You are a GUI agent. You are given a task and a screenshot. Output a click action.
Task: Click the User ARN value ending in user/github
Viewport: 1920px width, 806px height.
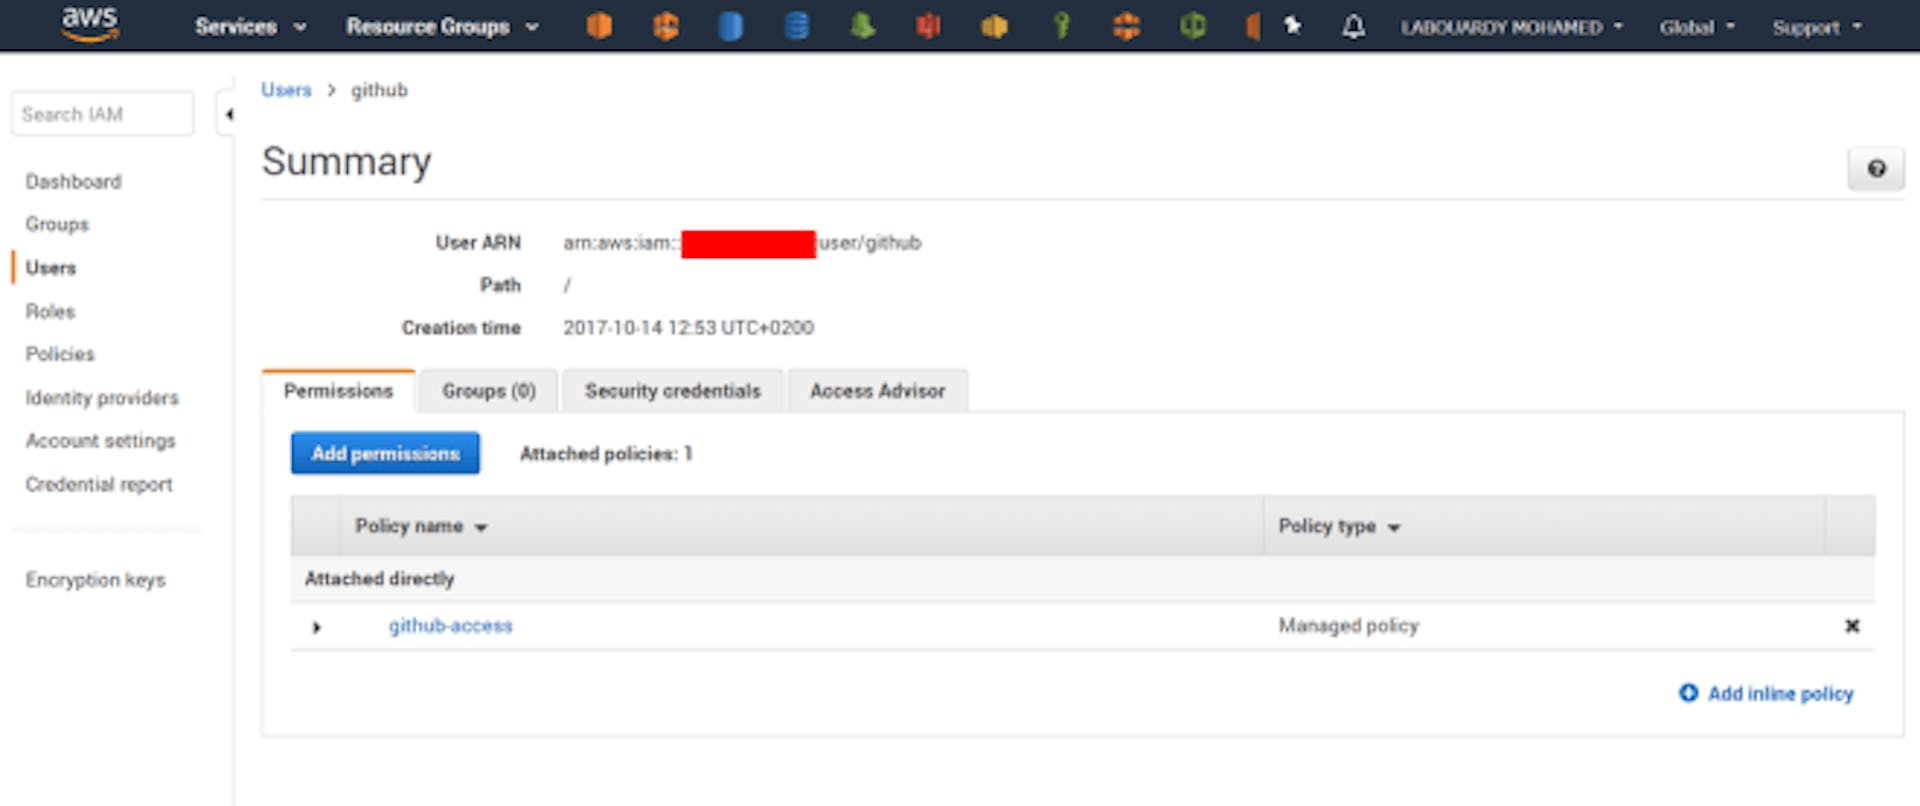[742, 243]
